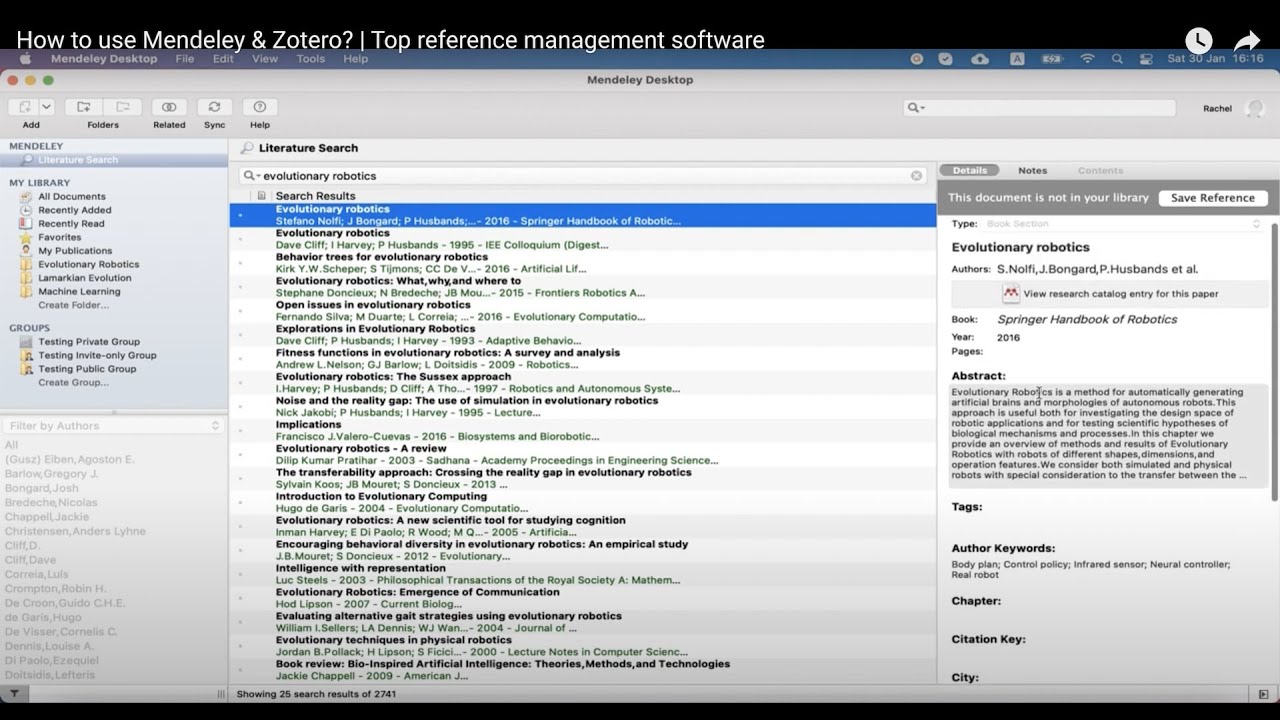
Task: Filter by author Cliff, Dave
Action: pos(30,560)
